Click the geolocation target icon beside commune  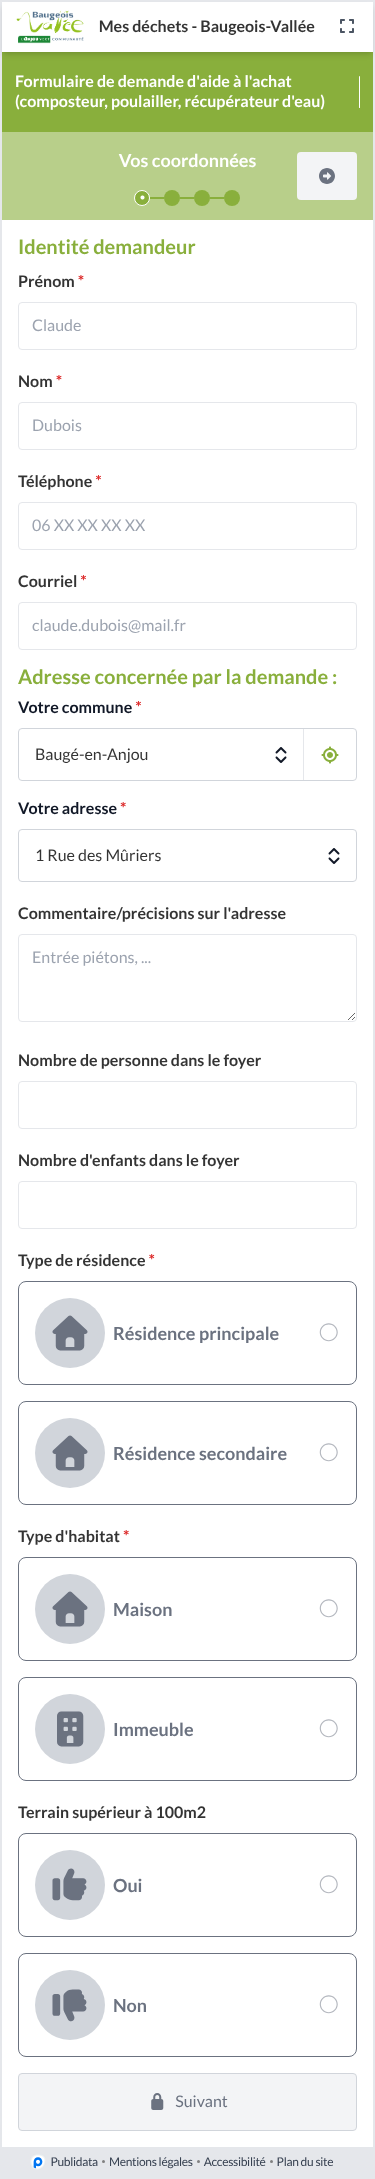330,755
